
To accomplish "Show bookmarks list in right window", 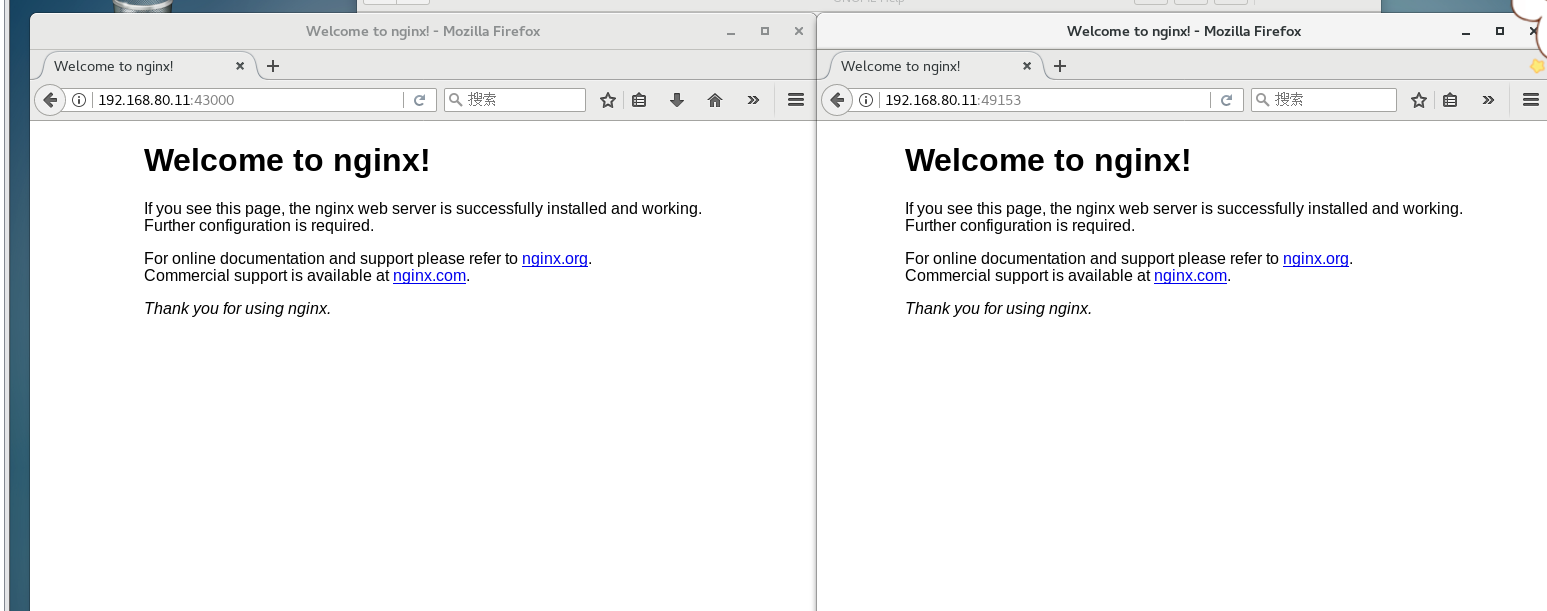I will point(1450,100).
